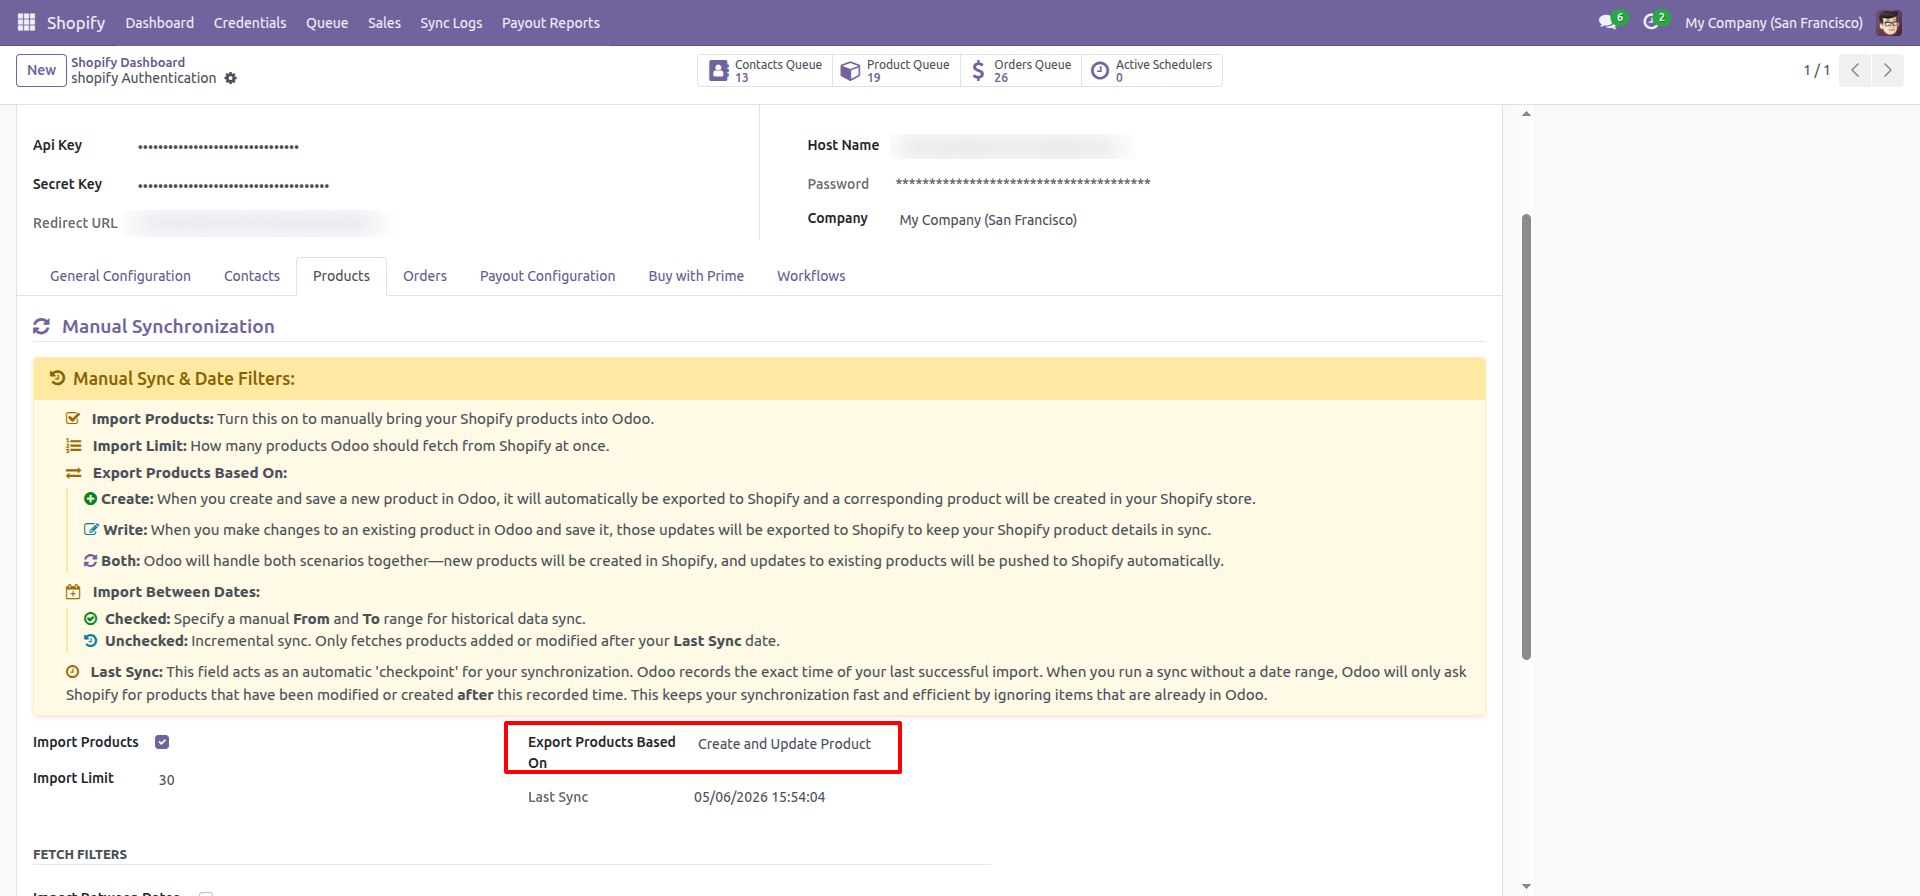The width and height of the screenshot is (1920, 896).
Task: Click the Last Sync date value
Action: click(x=760, y=797)
